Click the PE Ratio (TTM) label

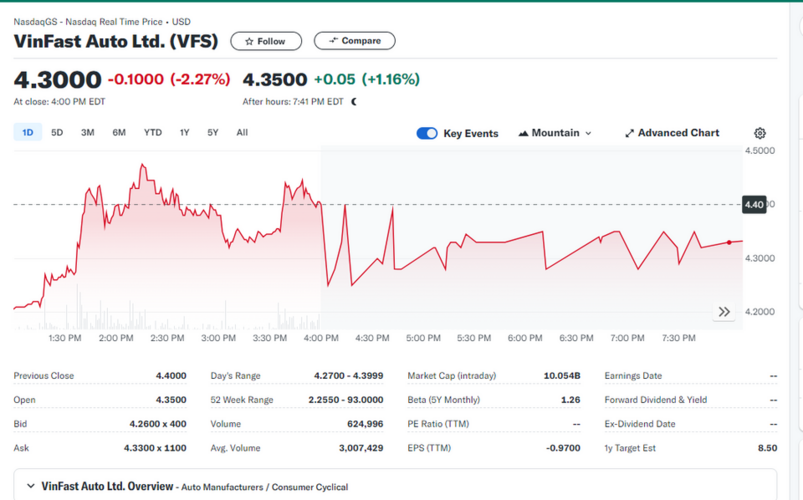[438, 424]
